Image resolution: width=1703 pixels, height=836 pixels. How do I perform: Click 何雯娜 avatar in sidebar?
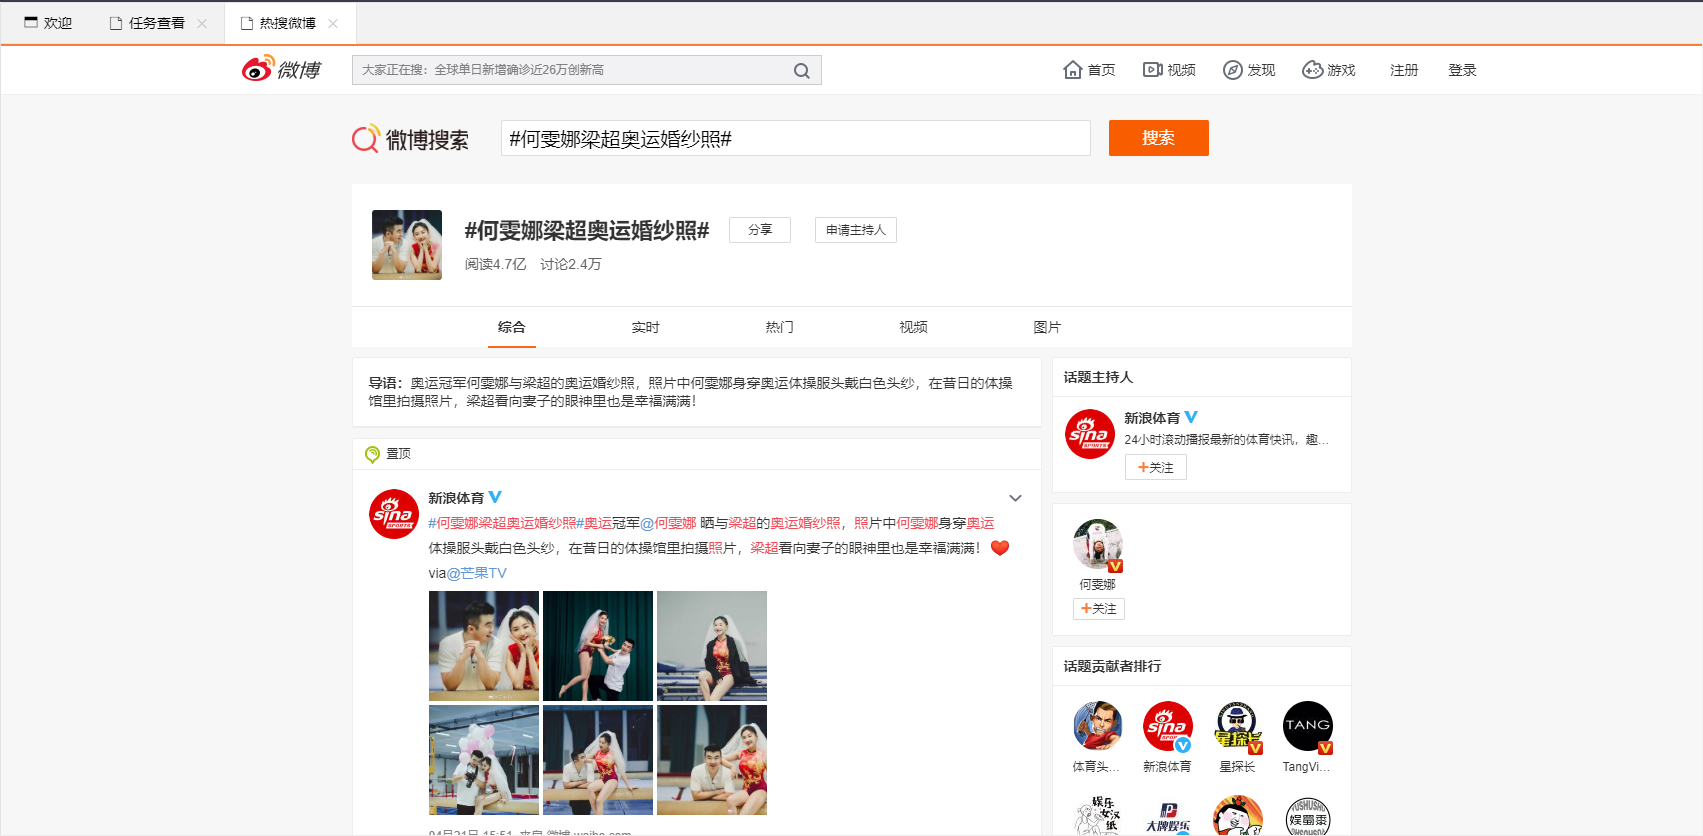pyautogui.click(x=1098, y=545)
